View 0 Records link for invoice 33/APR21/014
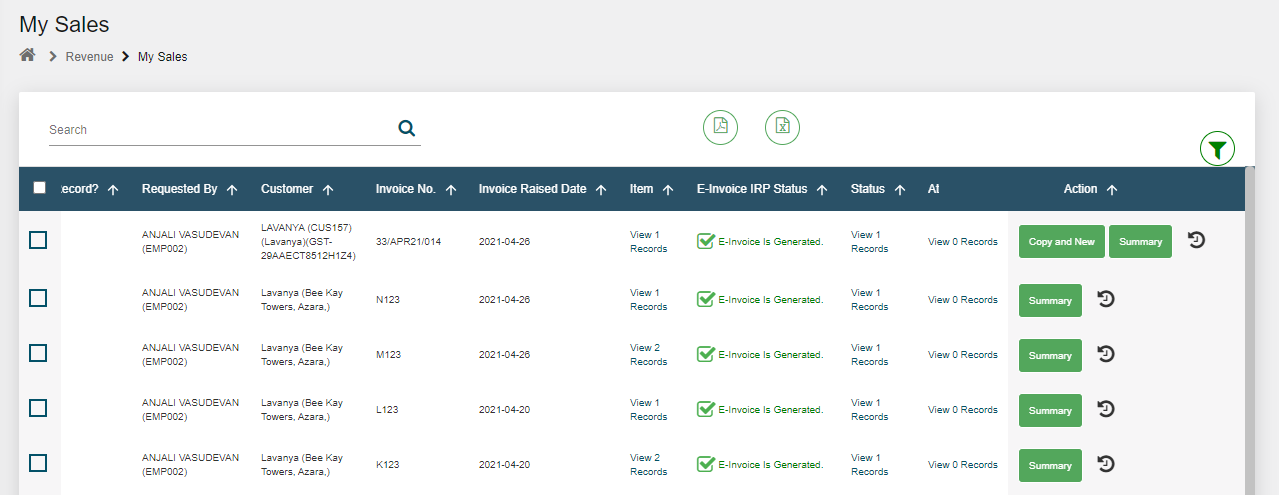 [963, 242]
